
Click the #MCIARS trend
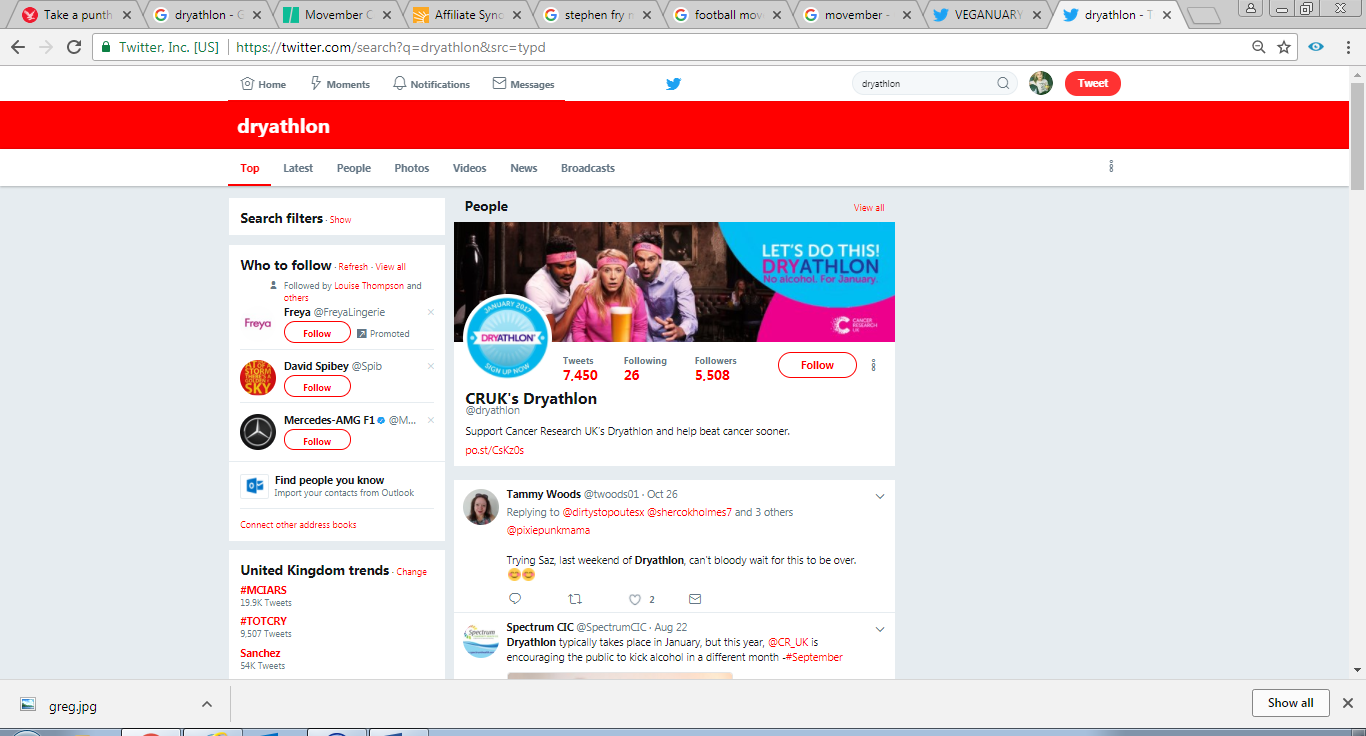[264, 590]
